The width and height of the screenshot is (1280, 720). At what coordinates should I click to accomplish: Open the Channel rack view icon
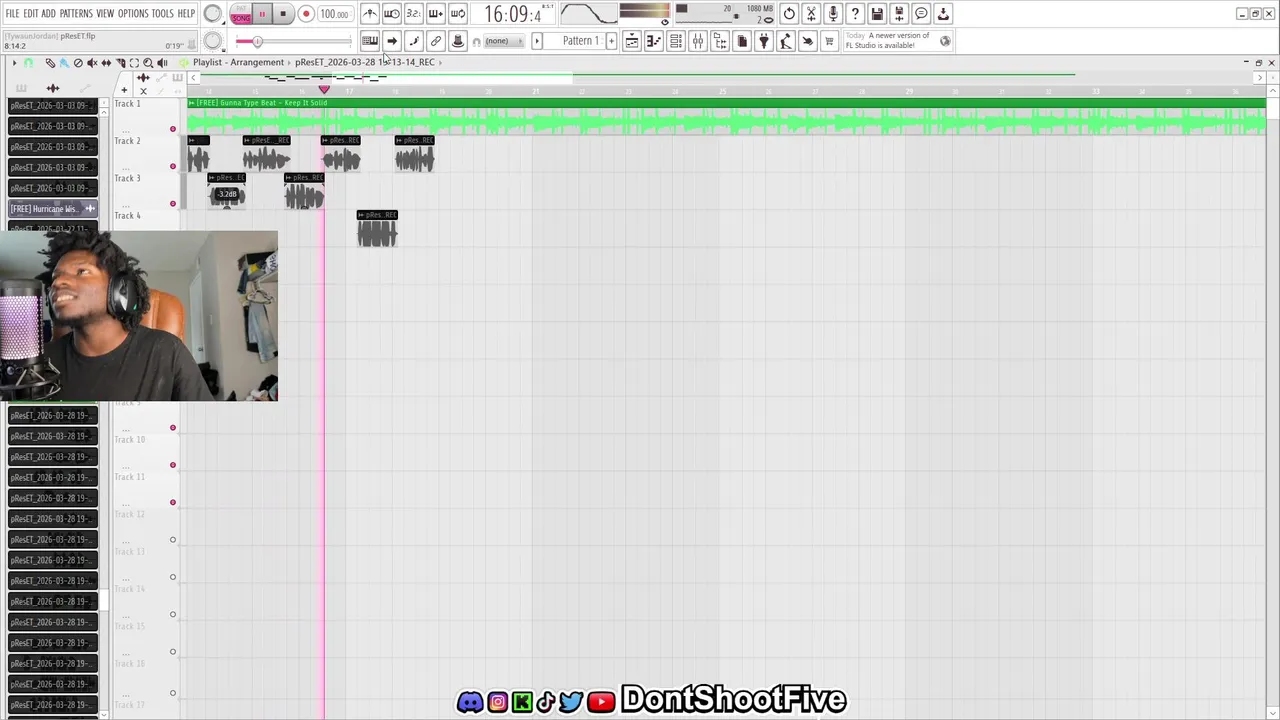pyautogui.click(x=676, y=41)
